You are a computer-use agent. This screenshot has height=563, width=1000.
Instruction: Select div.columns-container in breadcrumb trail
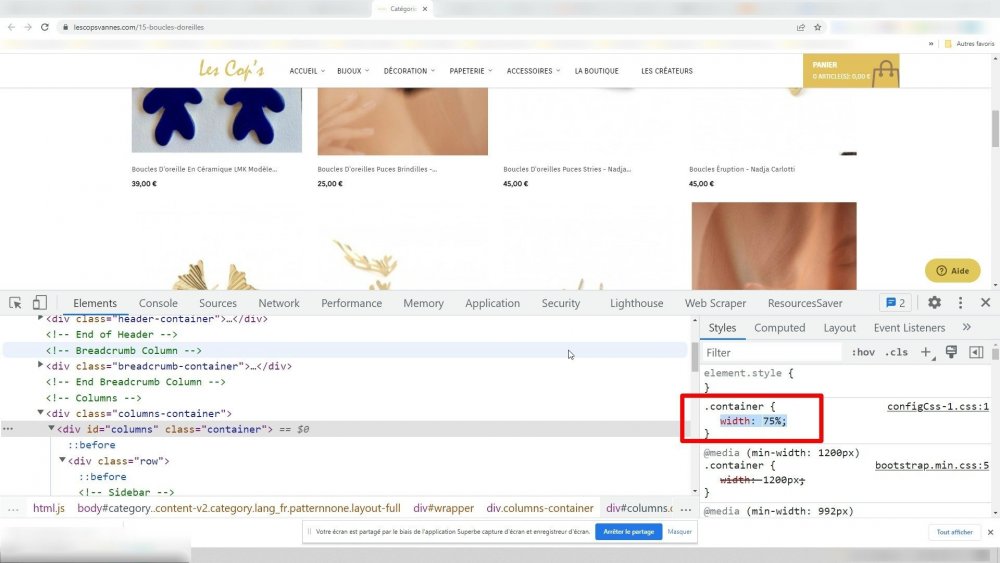[x=540, y=508]
